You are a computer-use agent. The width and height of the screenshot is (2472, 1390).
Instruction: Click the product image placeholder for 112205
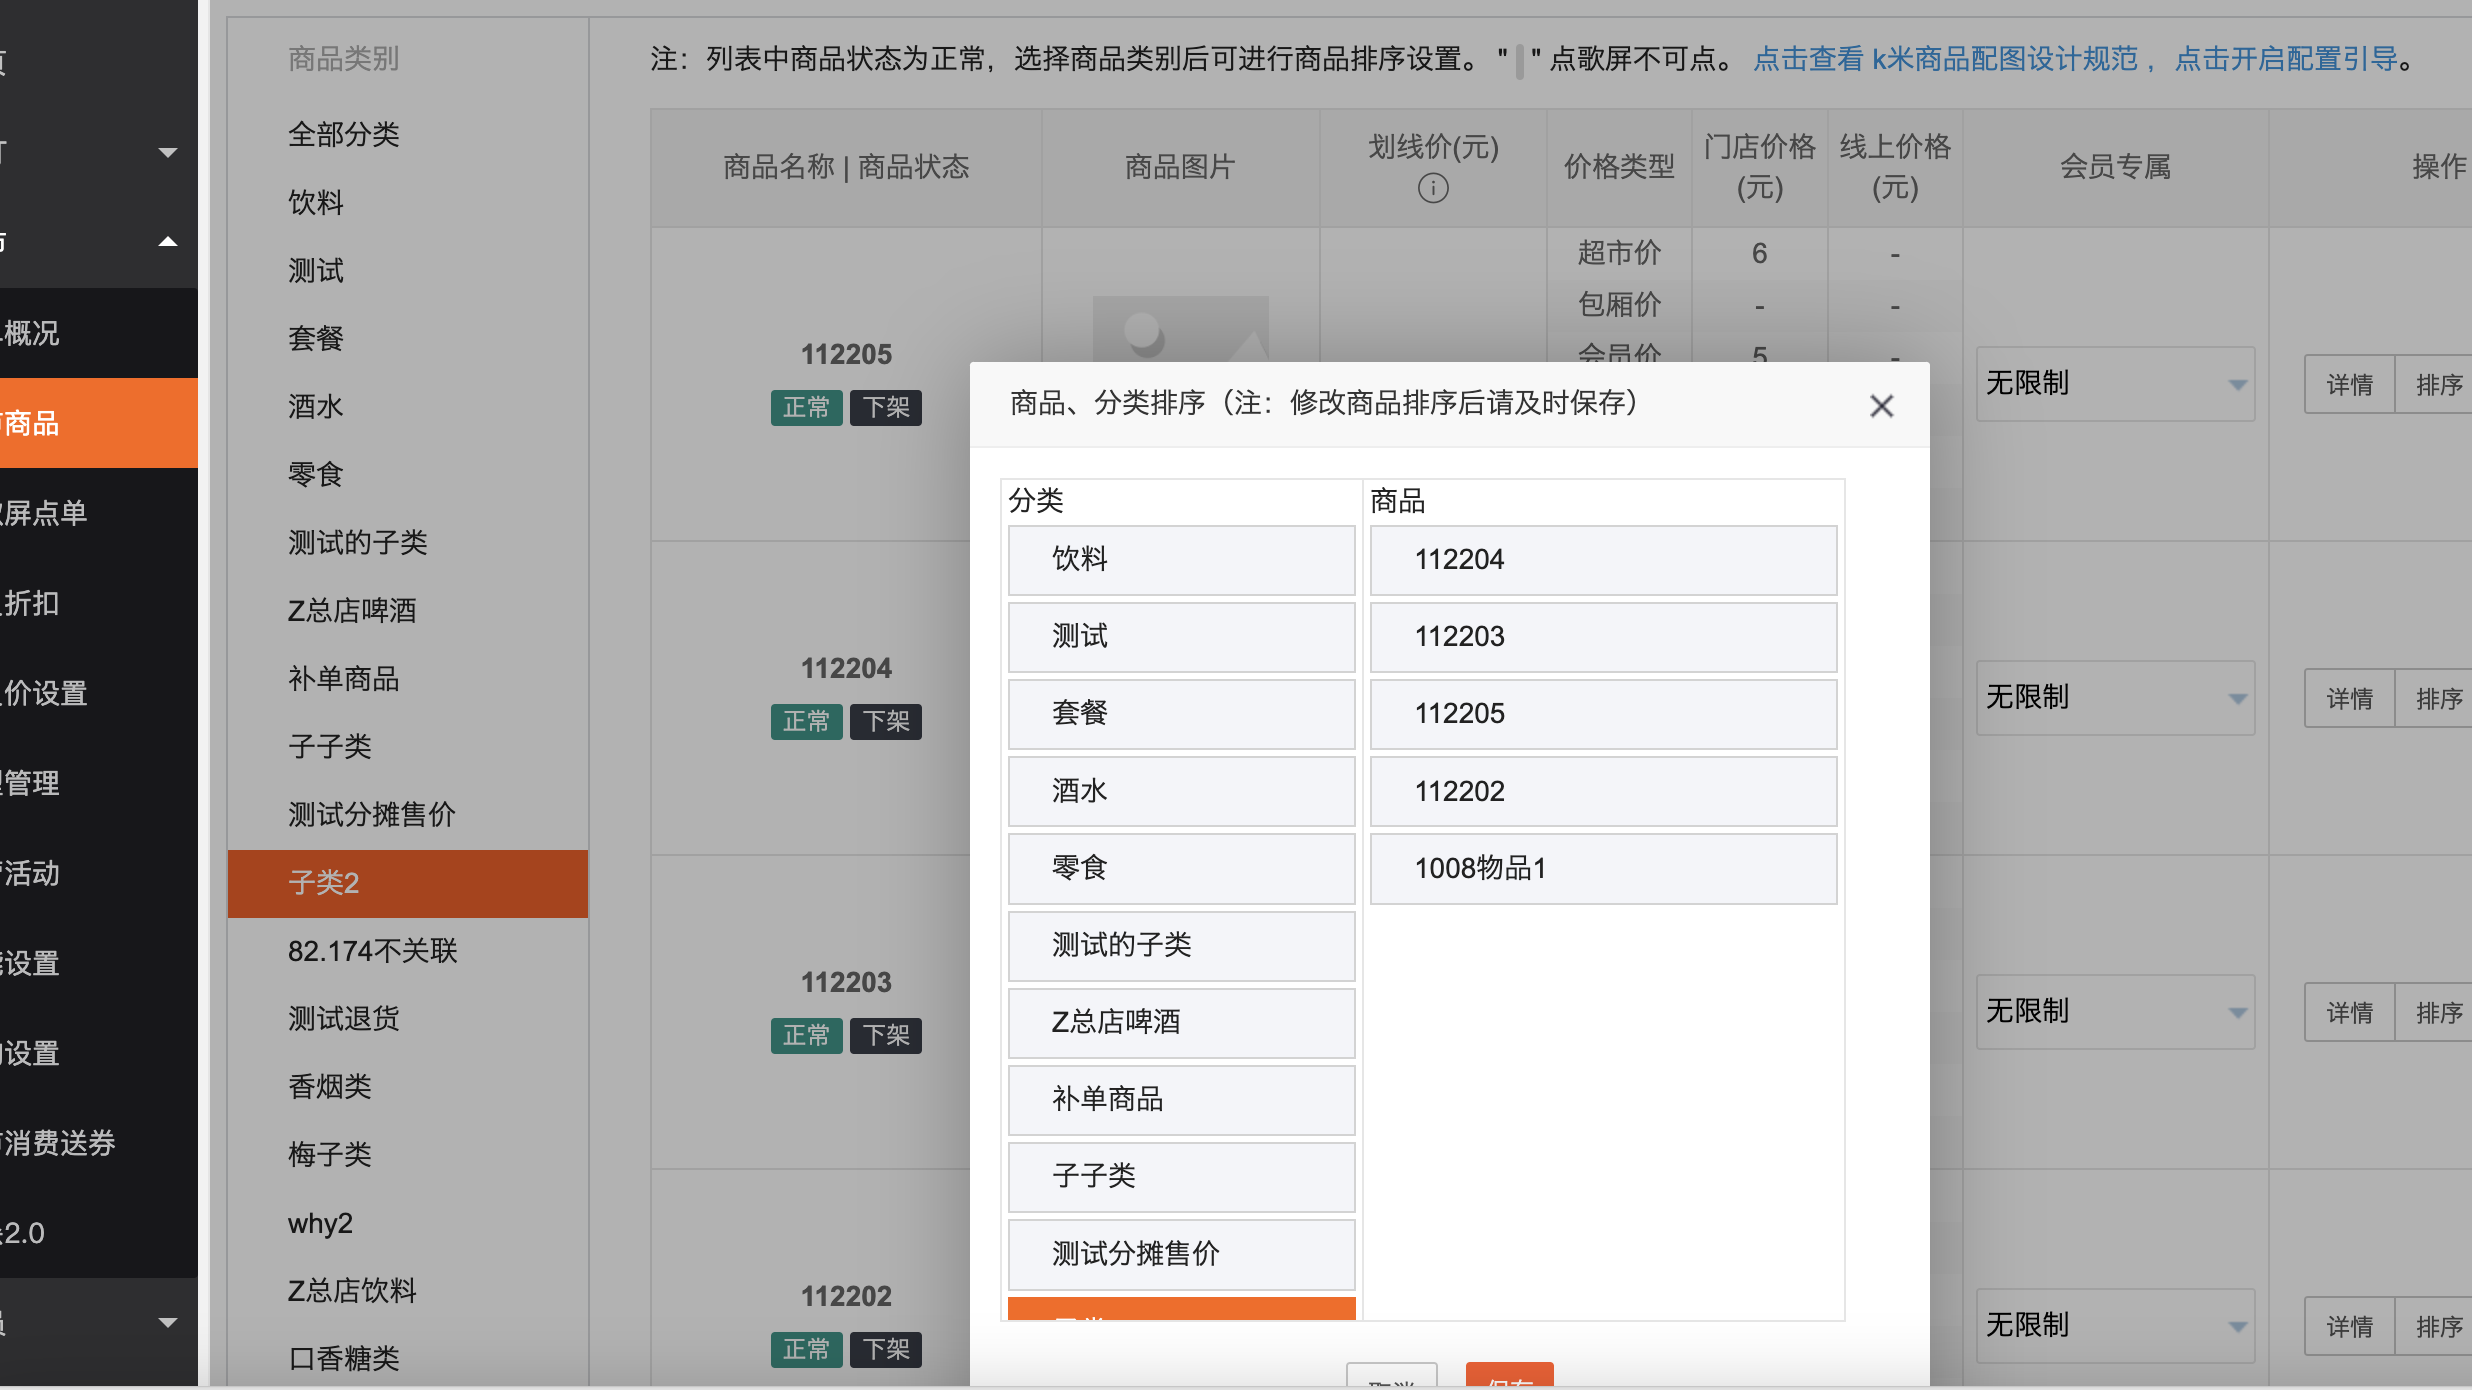coord(1180,329)
